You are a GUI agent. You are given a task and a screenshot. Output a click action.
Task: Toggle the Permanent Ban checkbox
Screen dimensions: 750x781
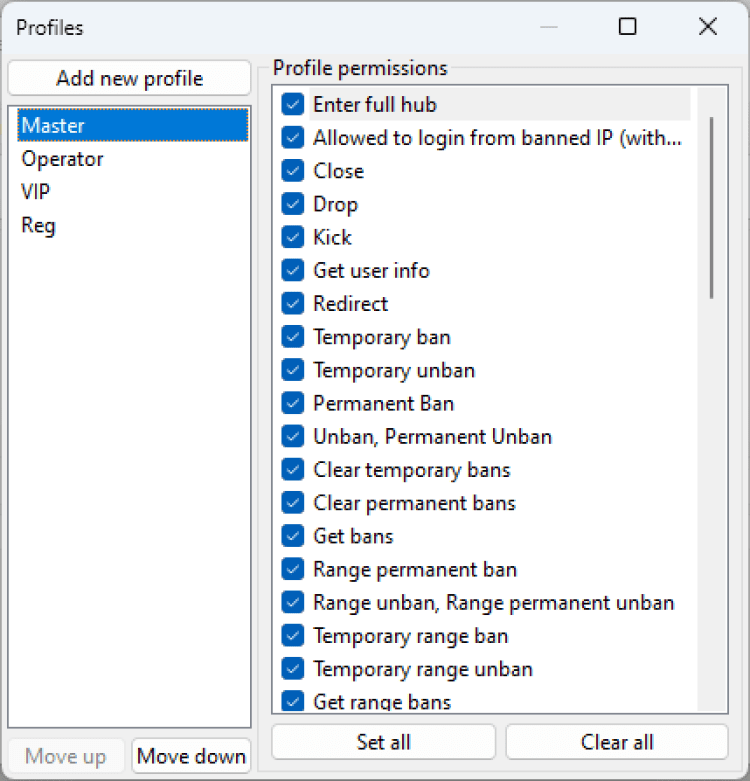click(293, 403)
